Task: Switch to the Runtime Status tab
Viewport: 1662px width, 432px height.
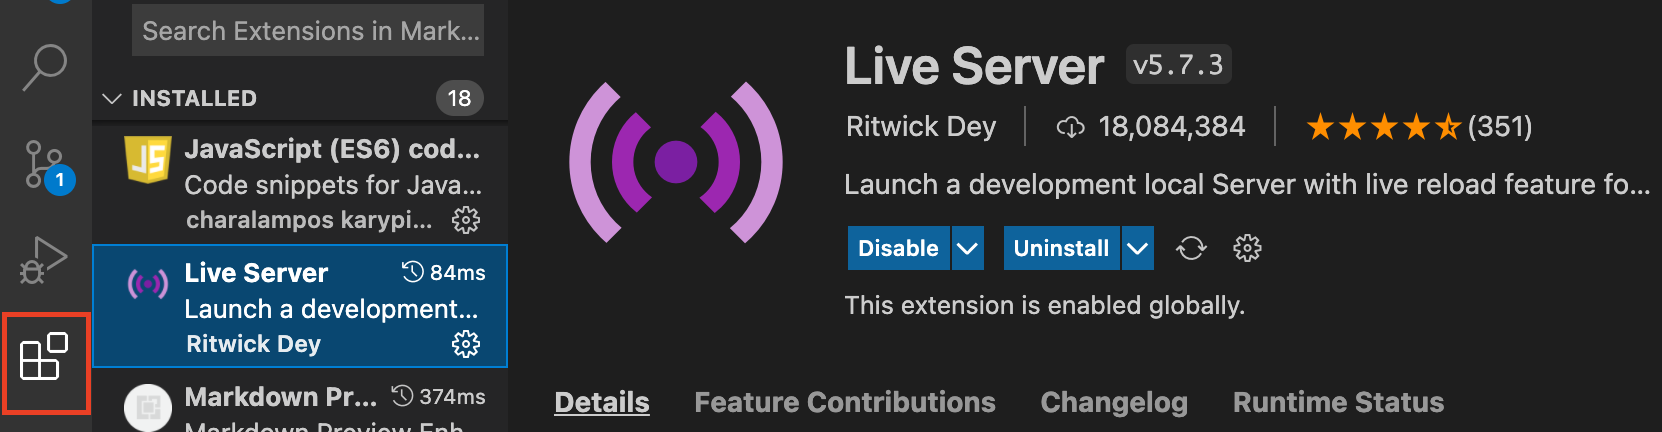Action: pyautogui.click(x=1338, y=402)
